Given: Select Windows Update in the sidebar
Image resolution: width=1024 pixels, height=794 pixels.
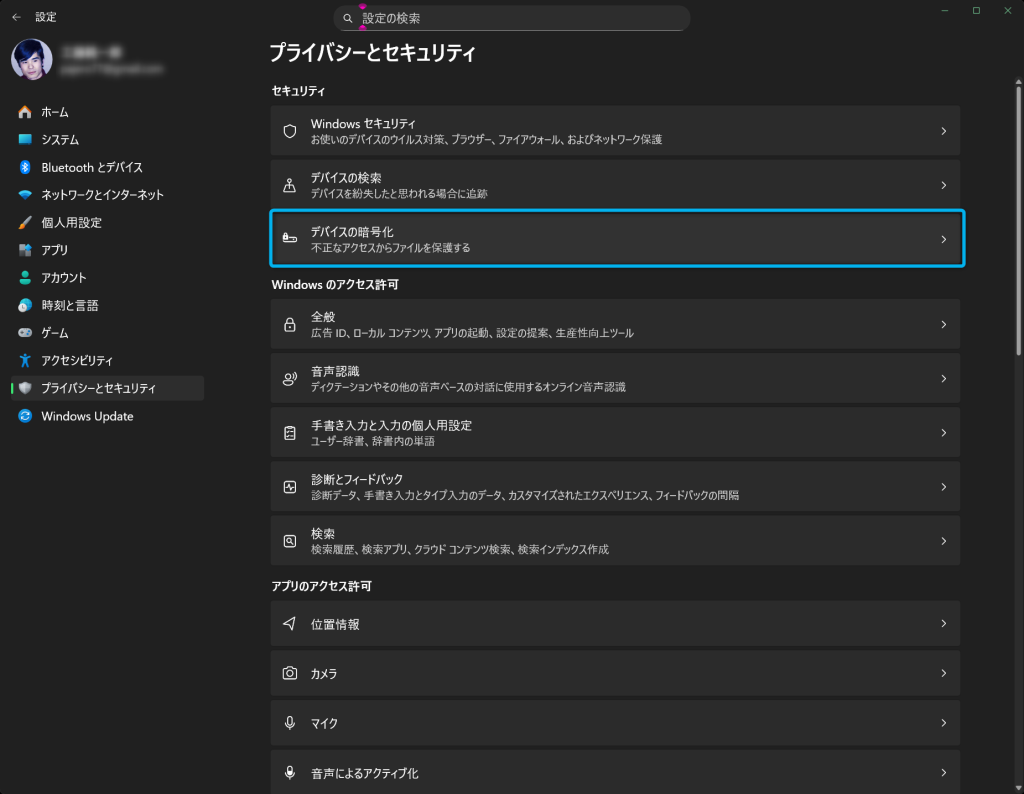Looking at the screenshot, I should pyautogui.click(x=87, y=416).
